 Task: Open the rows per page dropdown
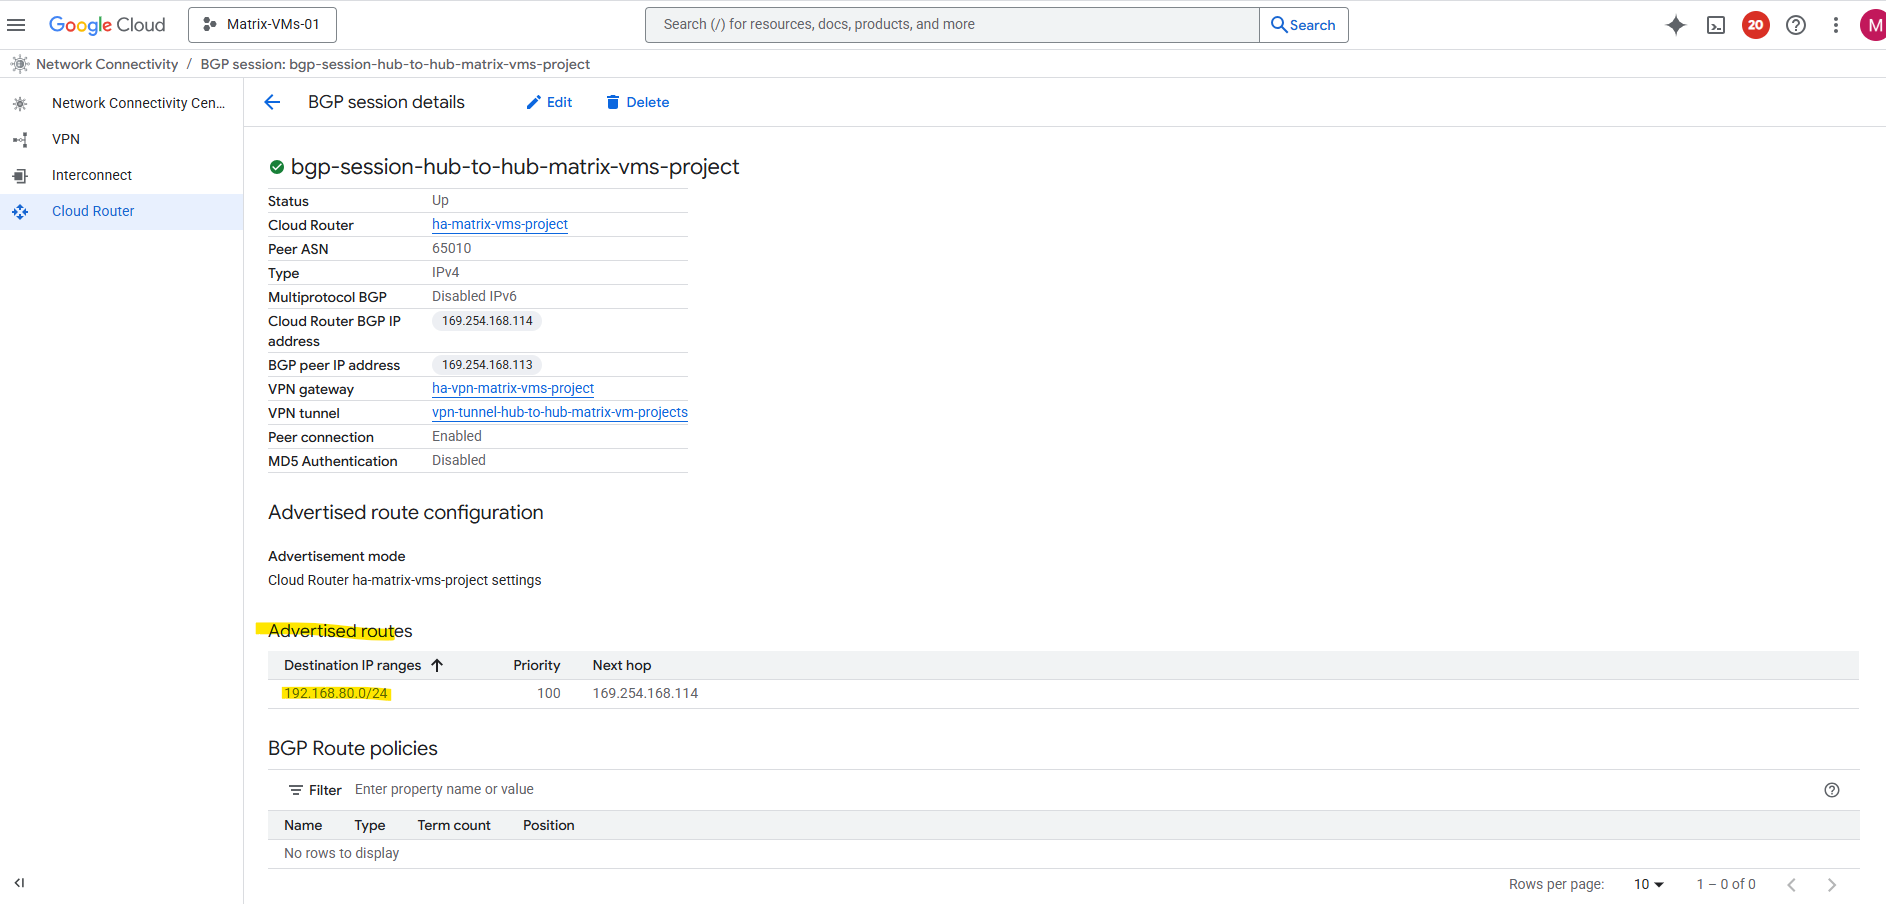click(x=1649, y=884)
